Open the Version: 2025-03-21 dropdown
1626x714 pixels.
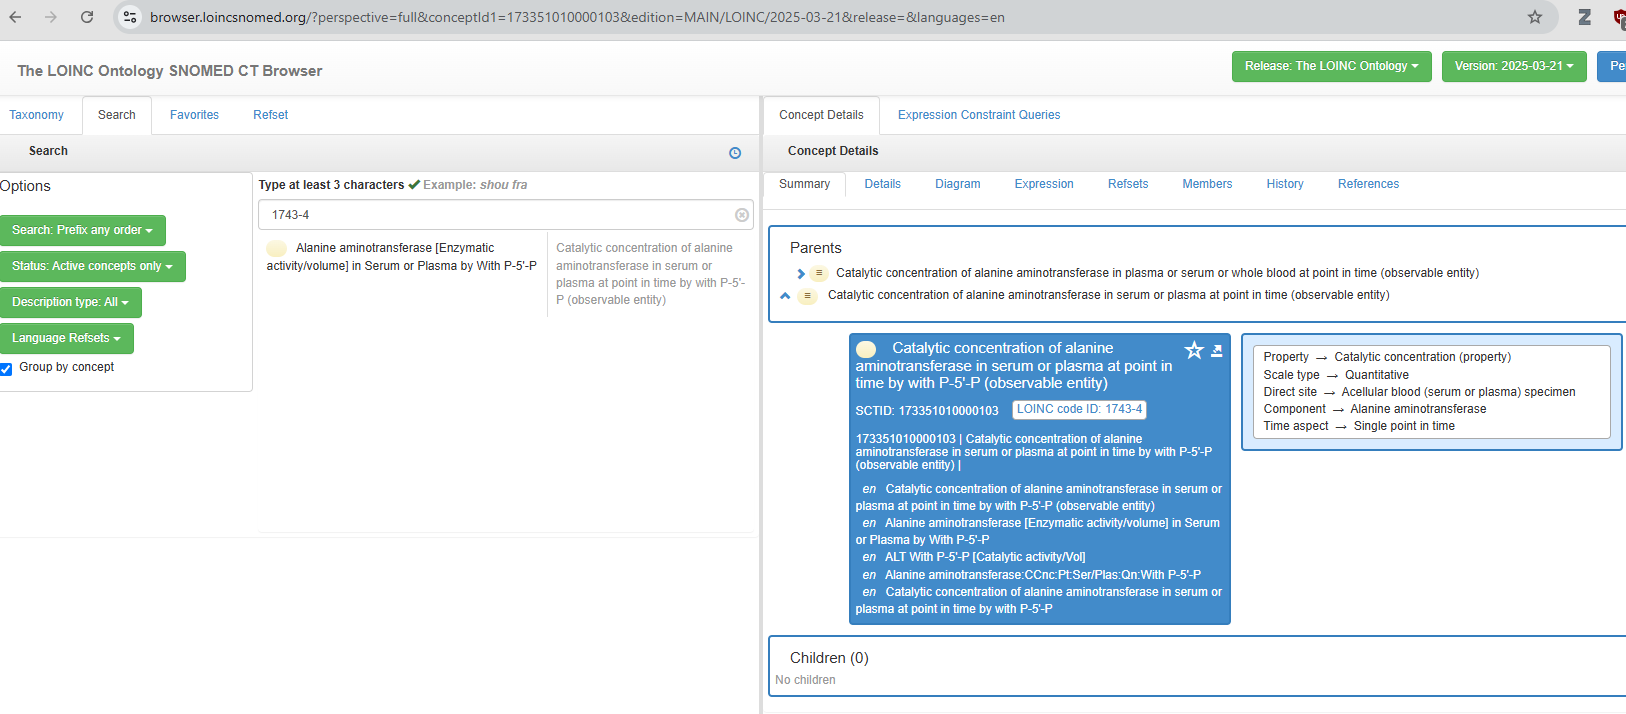1513,66
